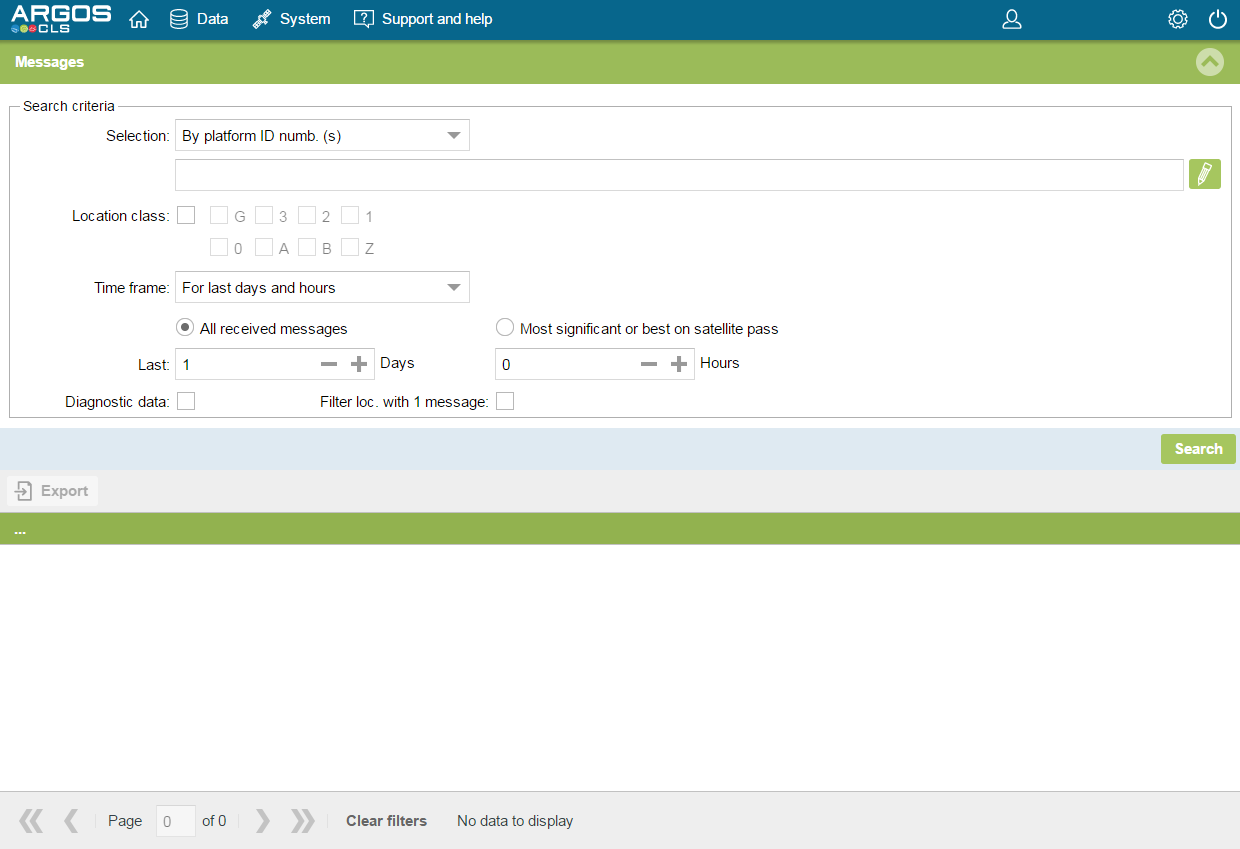The image size is (1240, 849).
Task: Open the Time frame dropdown
Action: (322, 287)
